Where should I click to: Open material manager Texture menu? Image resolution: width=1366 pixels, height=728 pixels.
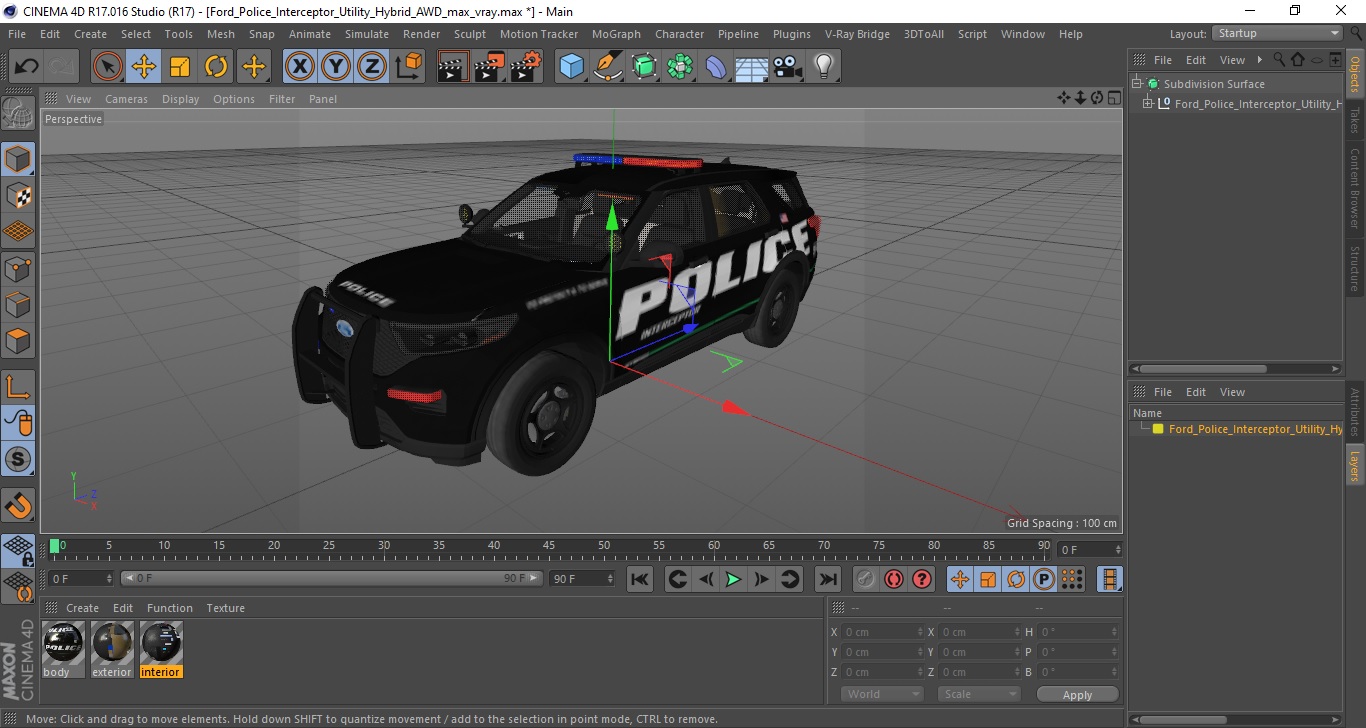225,608
